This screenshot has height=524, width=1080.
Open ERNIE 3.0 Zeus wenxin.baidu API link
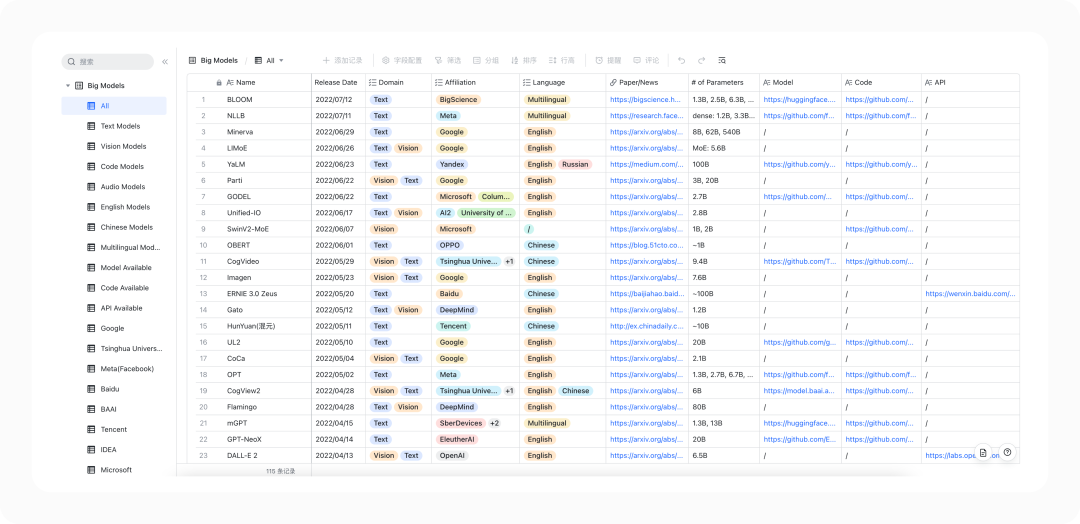pos(970,294)
